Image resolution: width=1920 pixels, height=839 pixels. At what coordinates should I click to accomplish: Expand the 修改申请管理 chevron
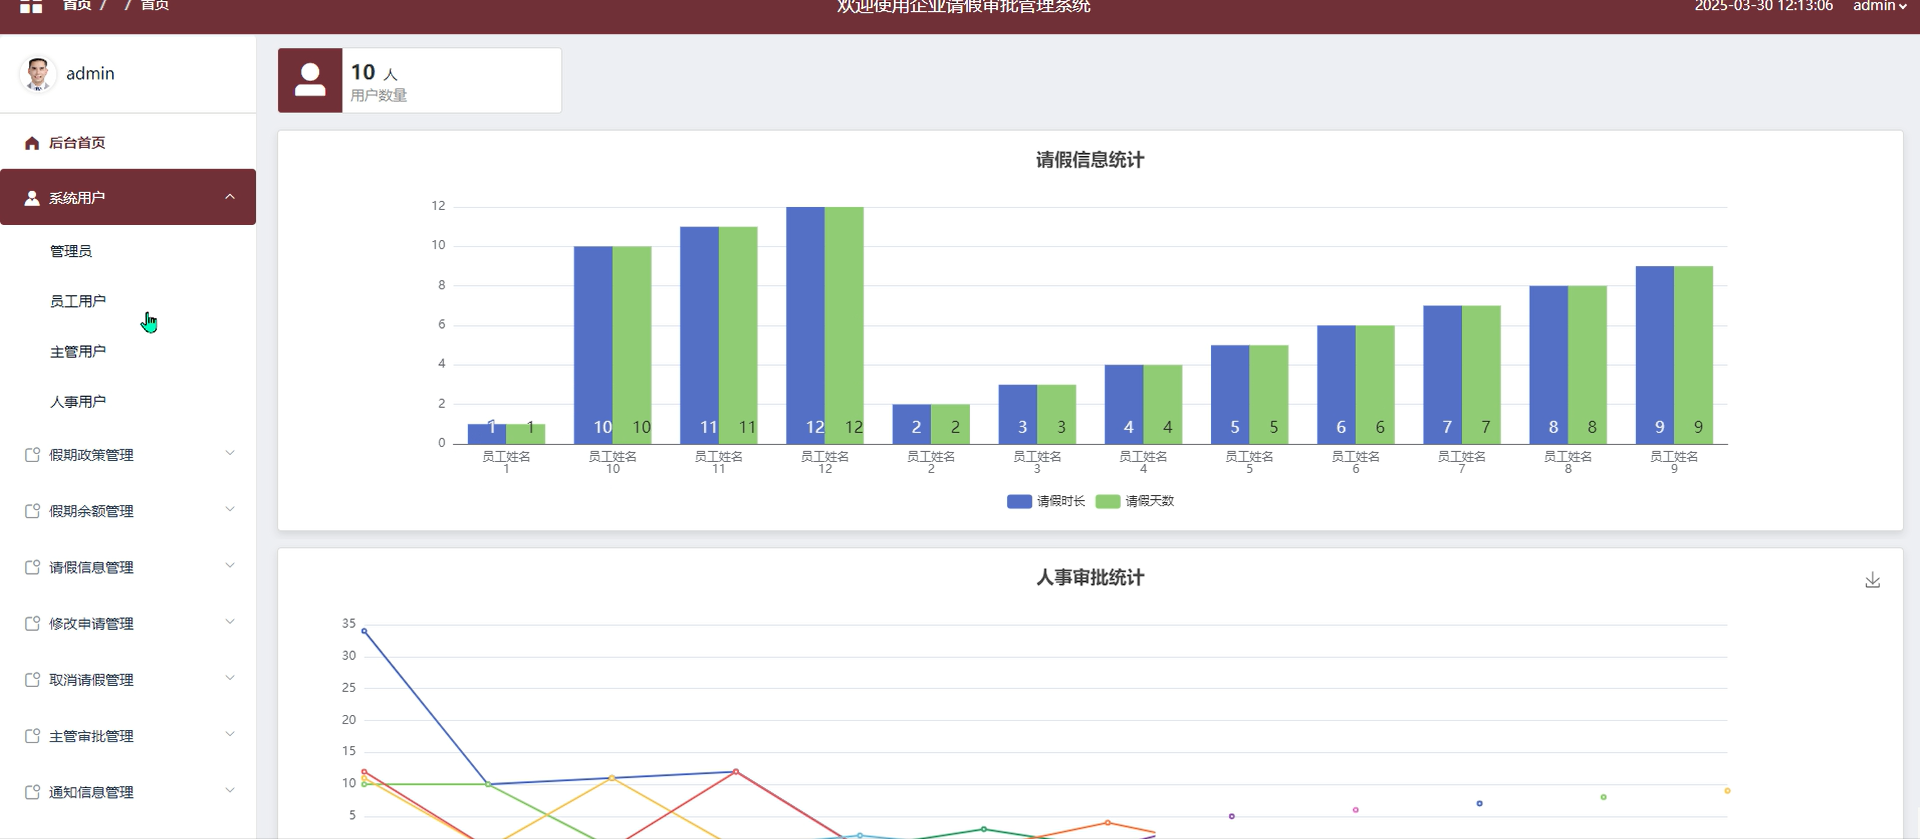230,622
